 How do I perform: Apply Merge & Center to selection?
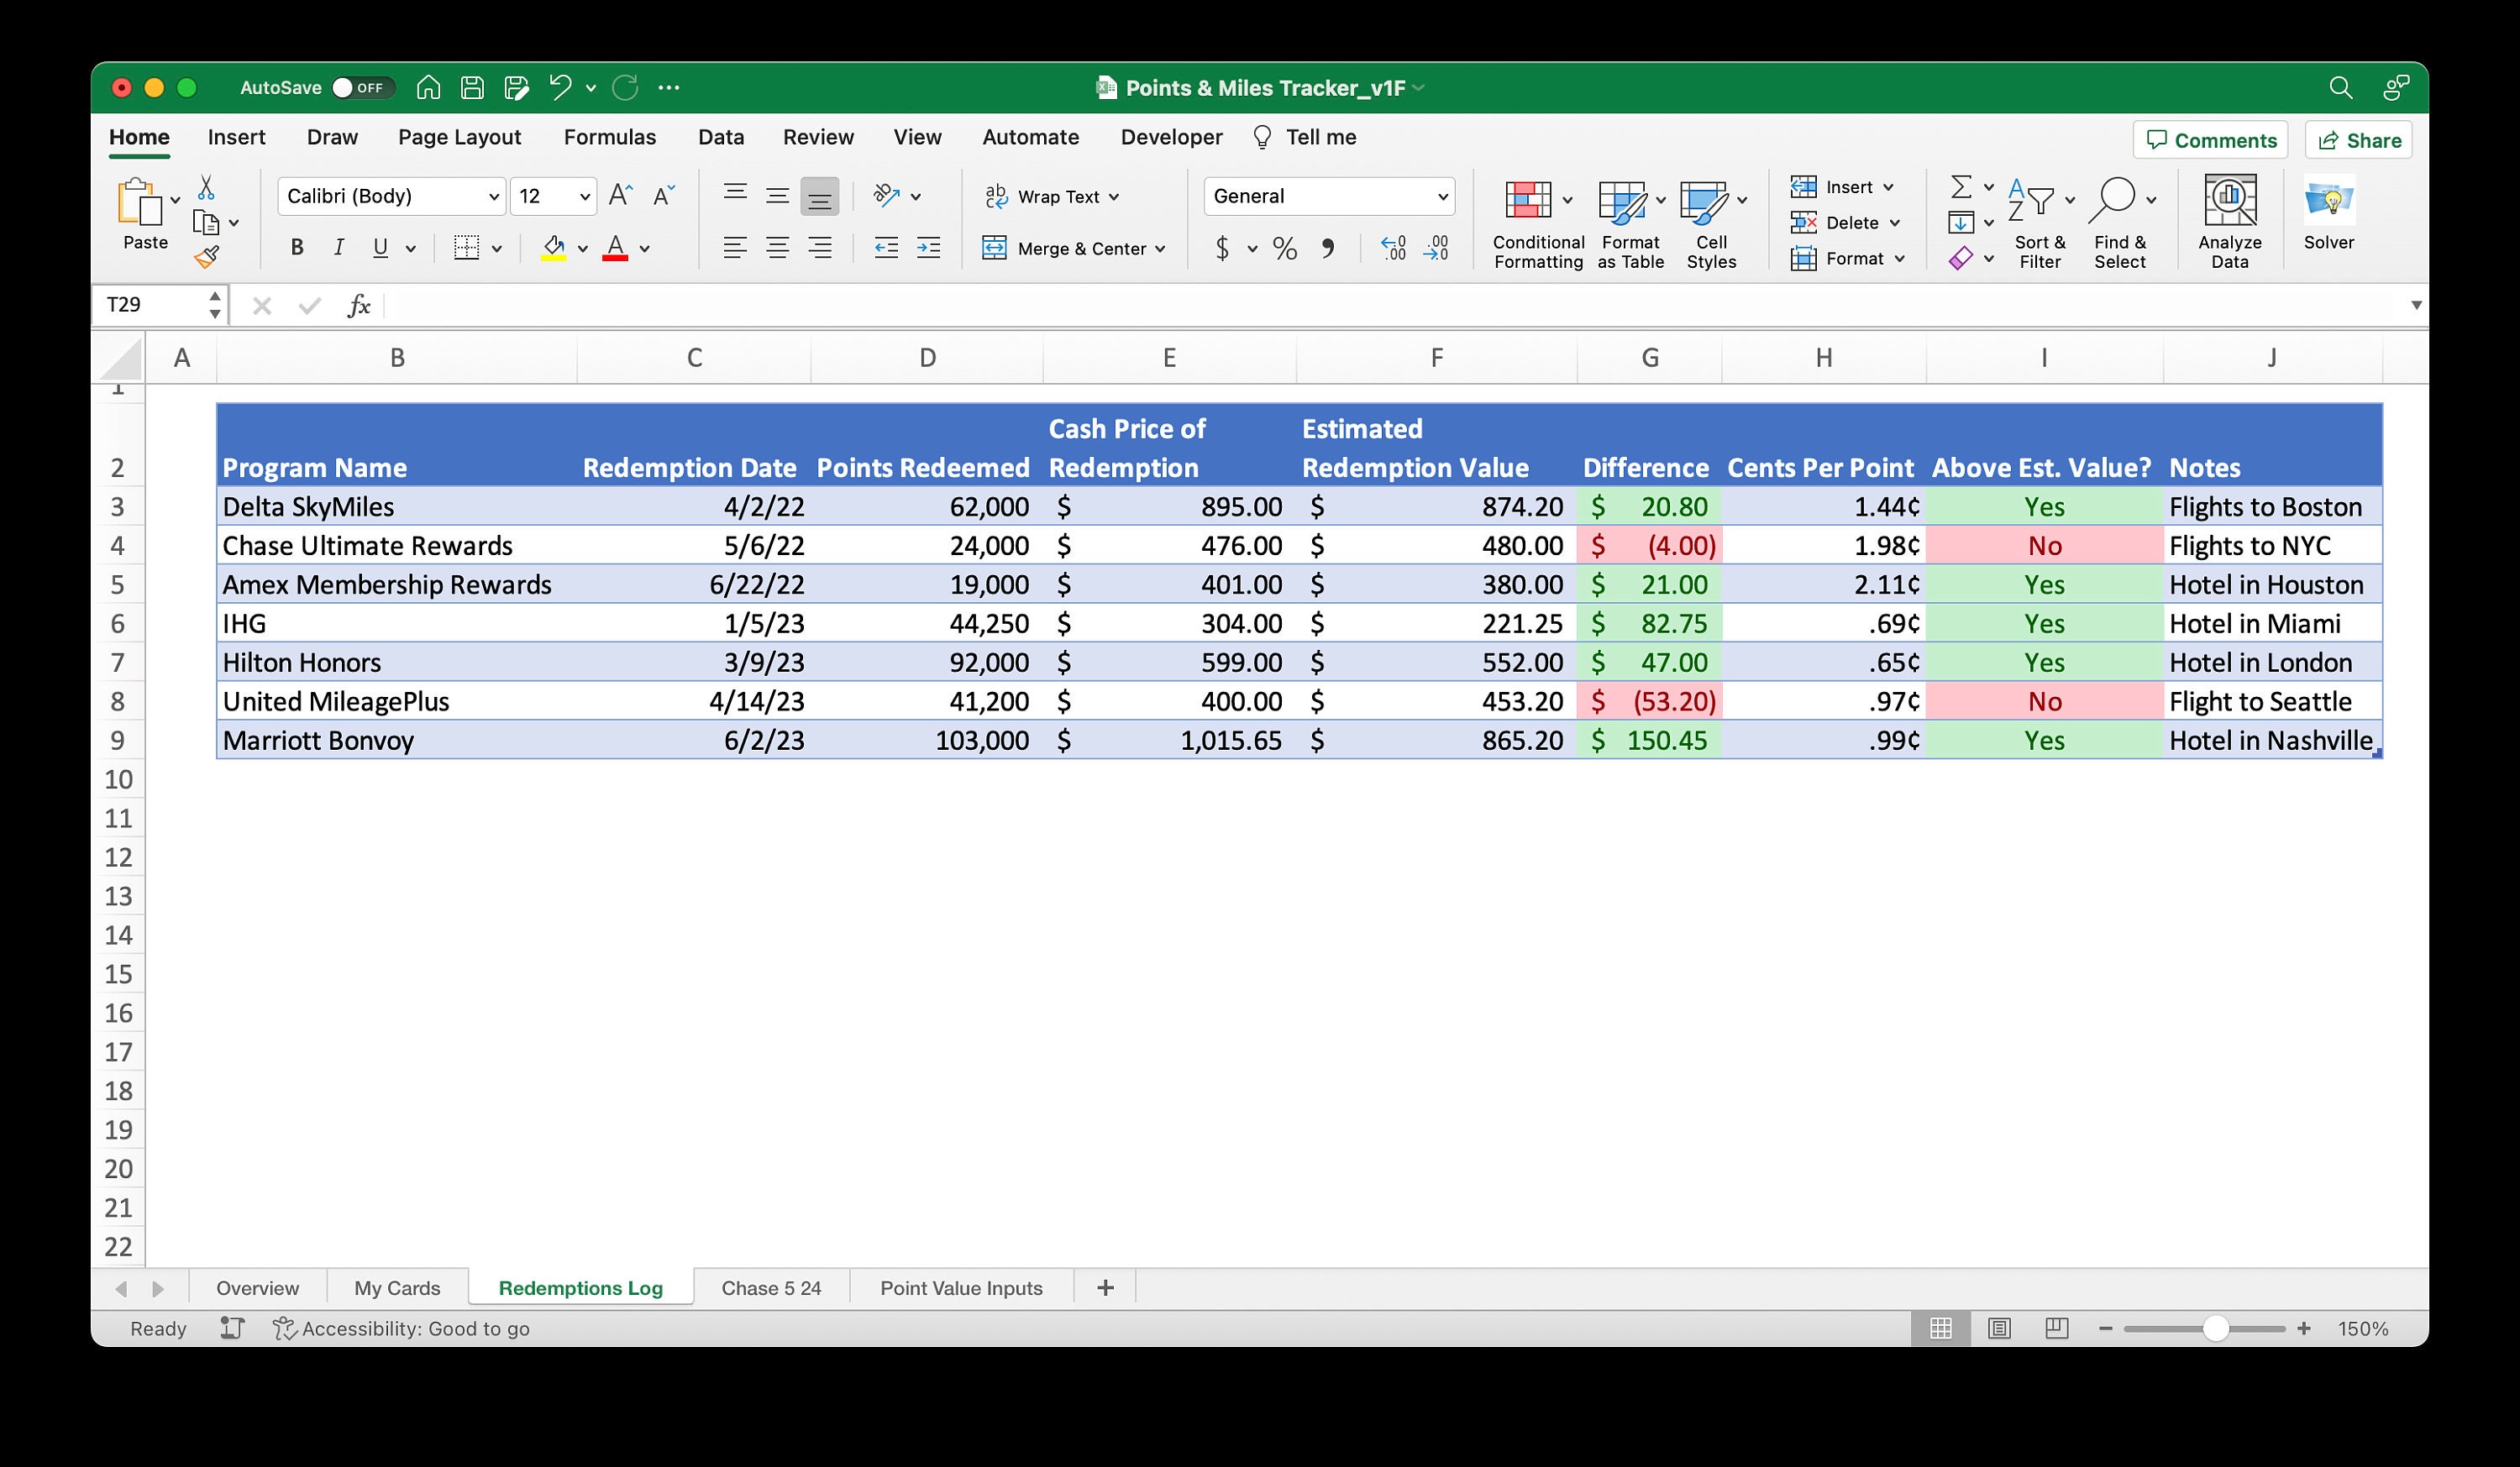pyautogui.click(x=1073, y=248)
